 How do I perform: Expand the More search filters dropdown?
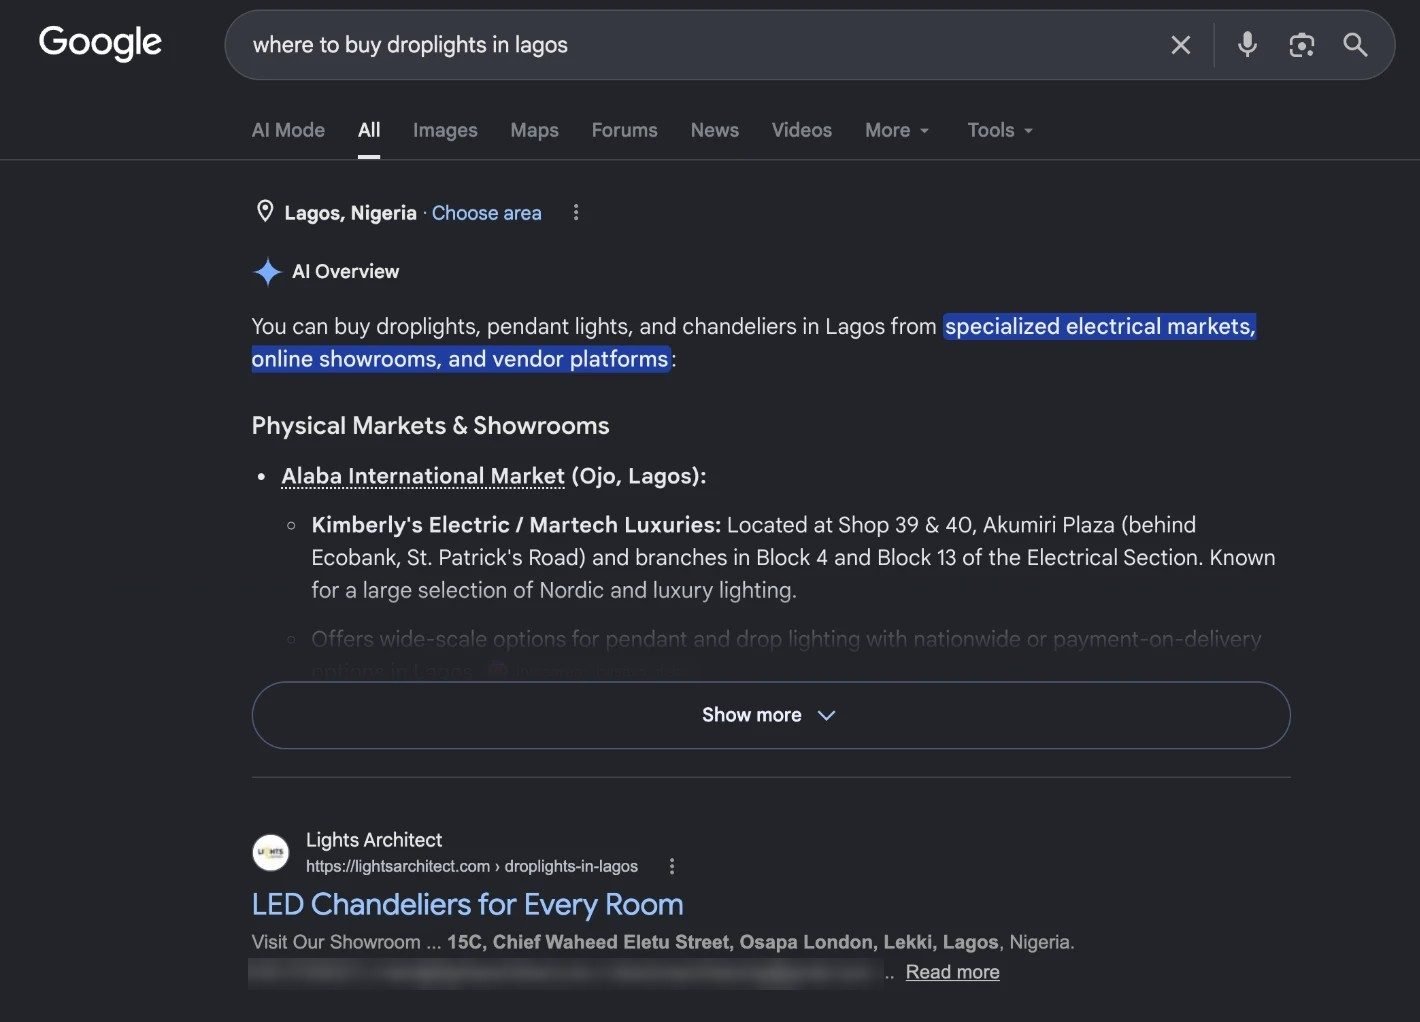point(897,130)
